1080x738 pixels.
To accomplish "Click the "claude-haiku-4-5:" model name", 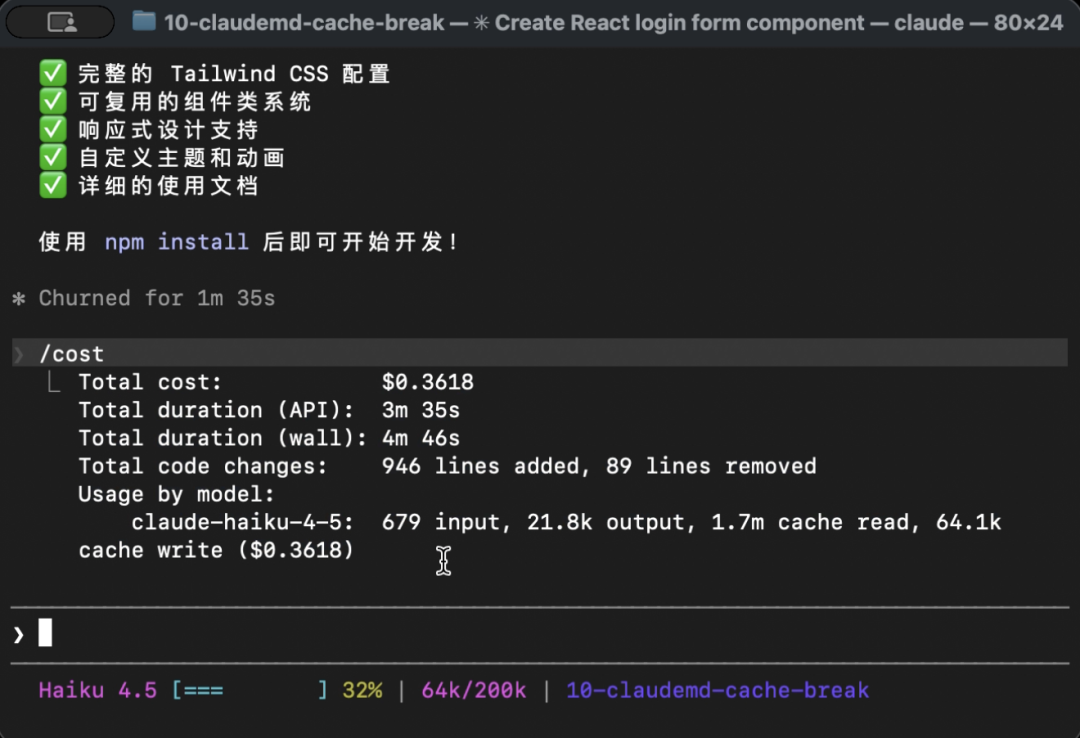I will click(x=242, y=522).
